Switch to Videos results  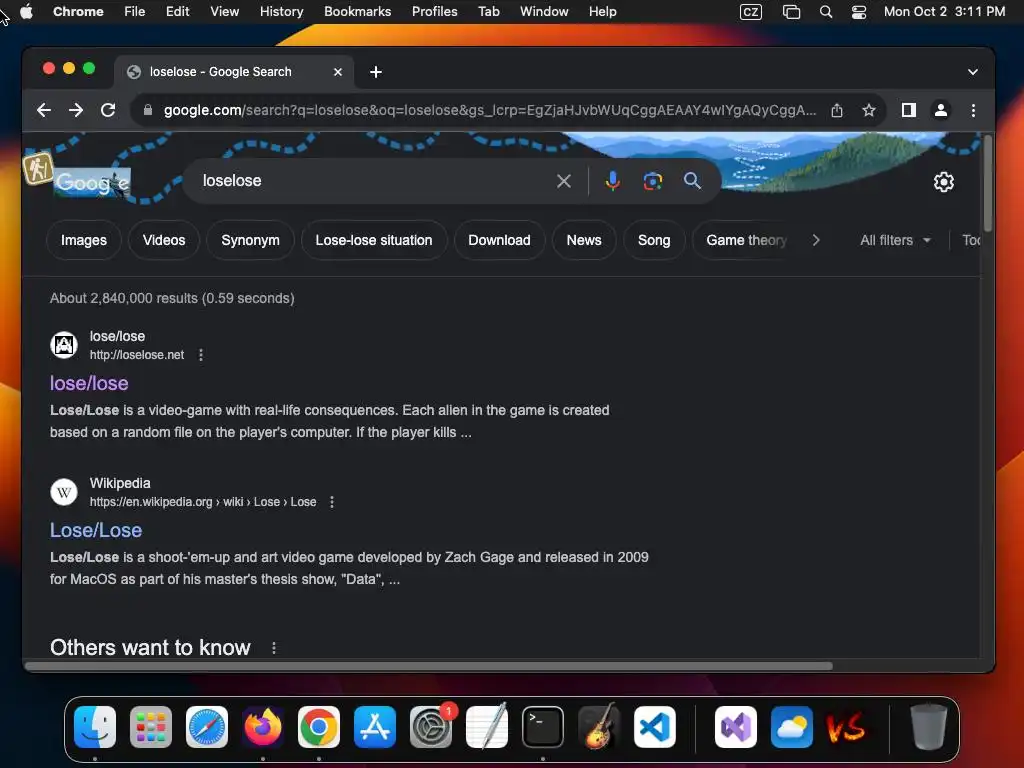164,240
